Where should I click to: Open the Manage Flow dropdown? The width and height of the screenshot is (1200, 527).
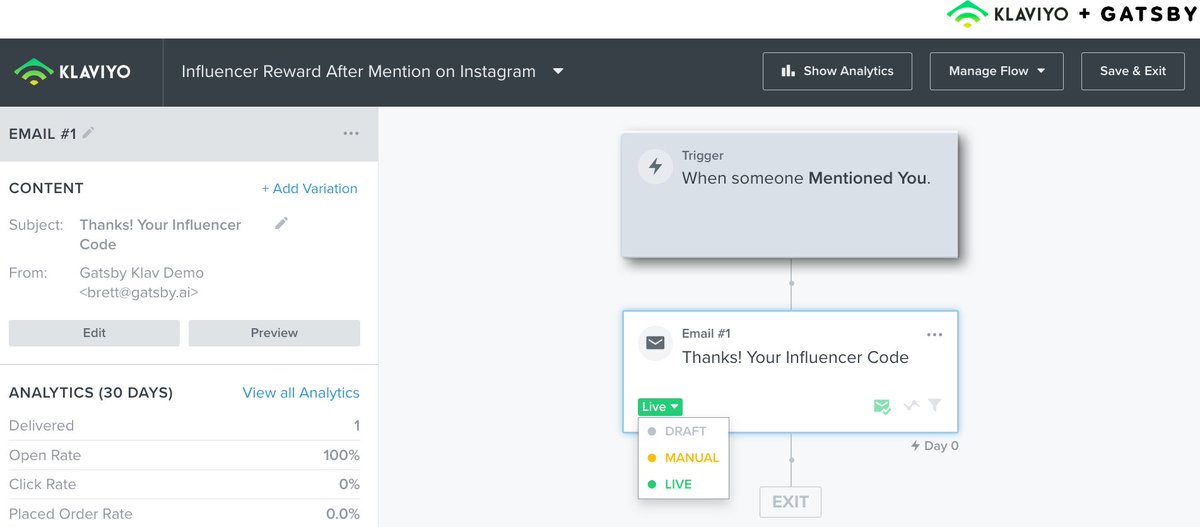(996, 71)
